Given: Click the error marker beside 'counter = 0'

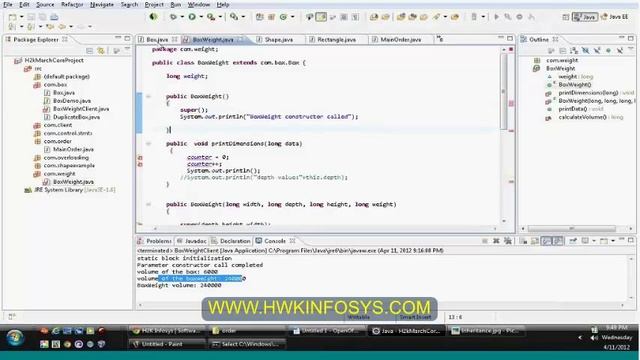Looking at the screenshot, I should click(140, 158).
